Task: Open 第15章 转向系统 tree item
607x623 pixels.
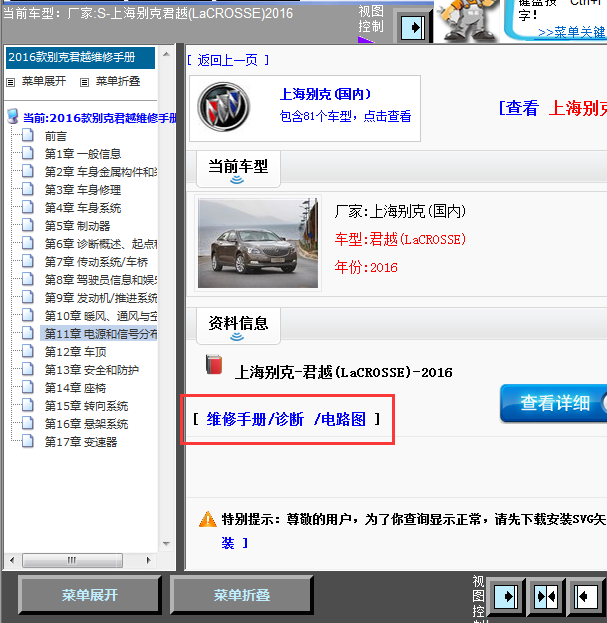Action: (87, 406)
